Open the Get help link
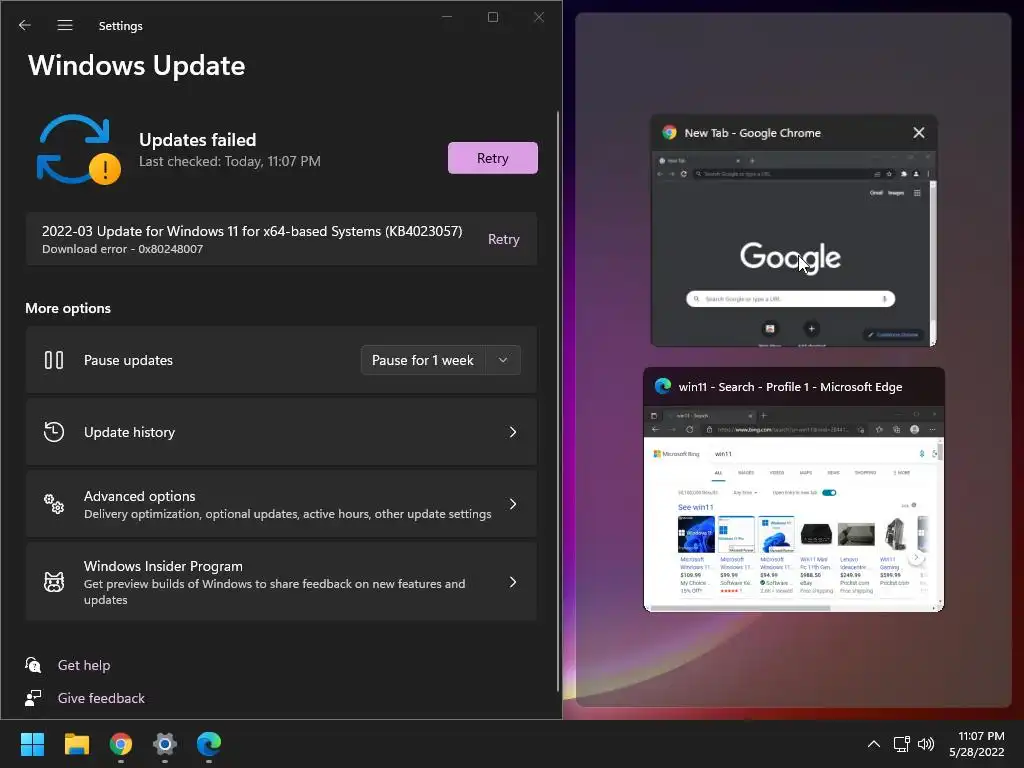This screenshot has height=768, width=1024. pyautogui.click(x=84, y=665)
